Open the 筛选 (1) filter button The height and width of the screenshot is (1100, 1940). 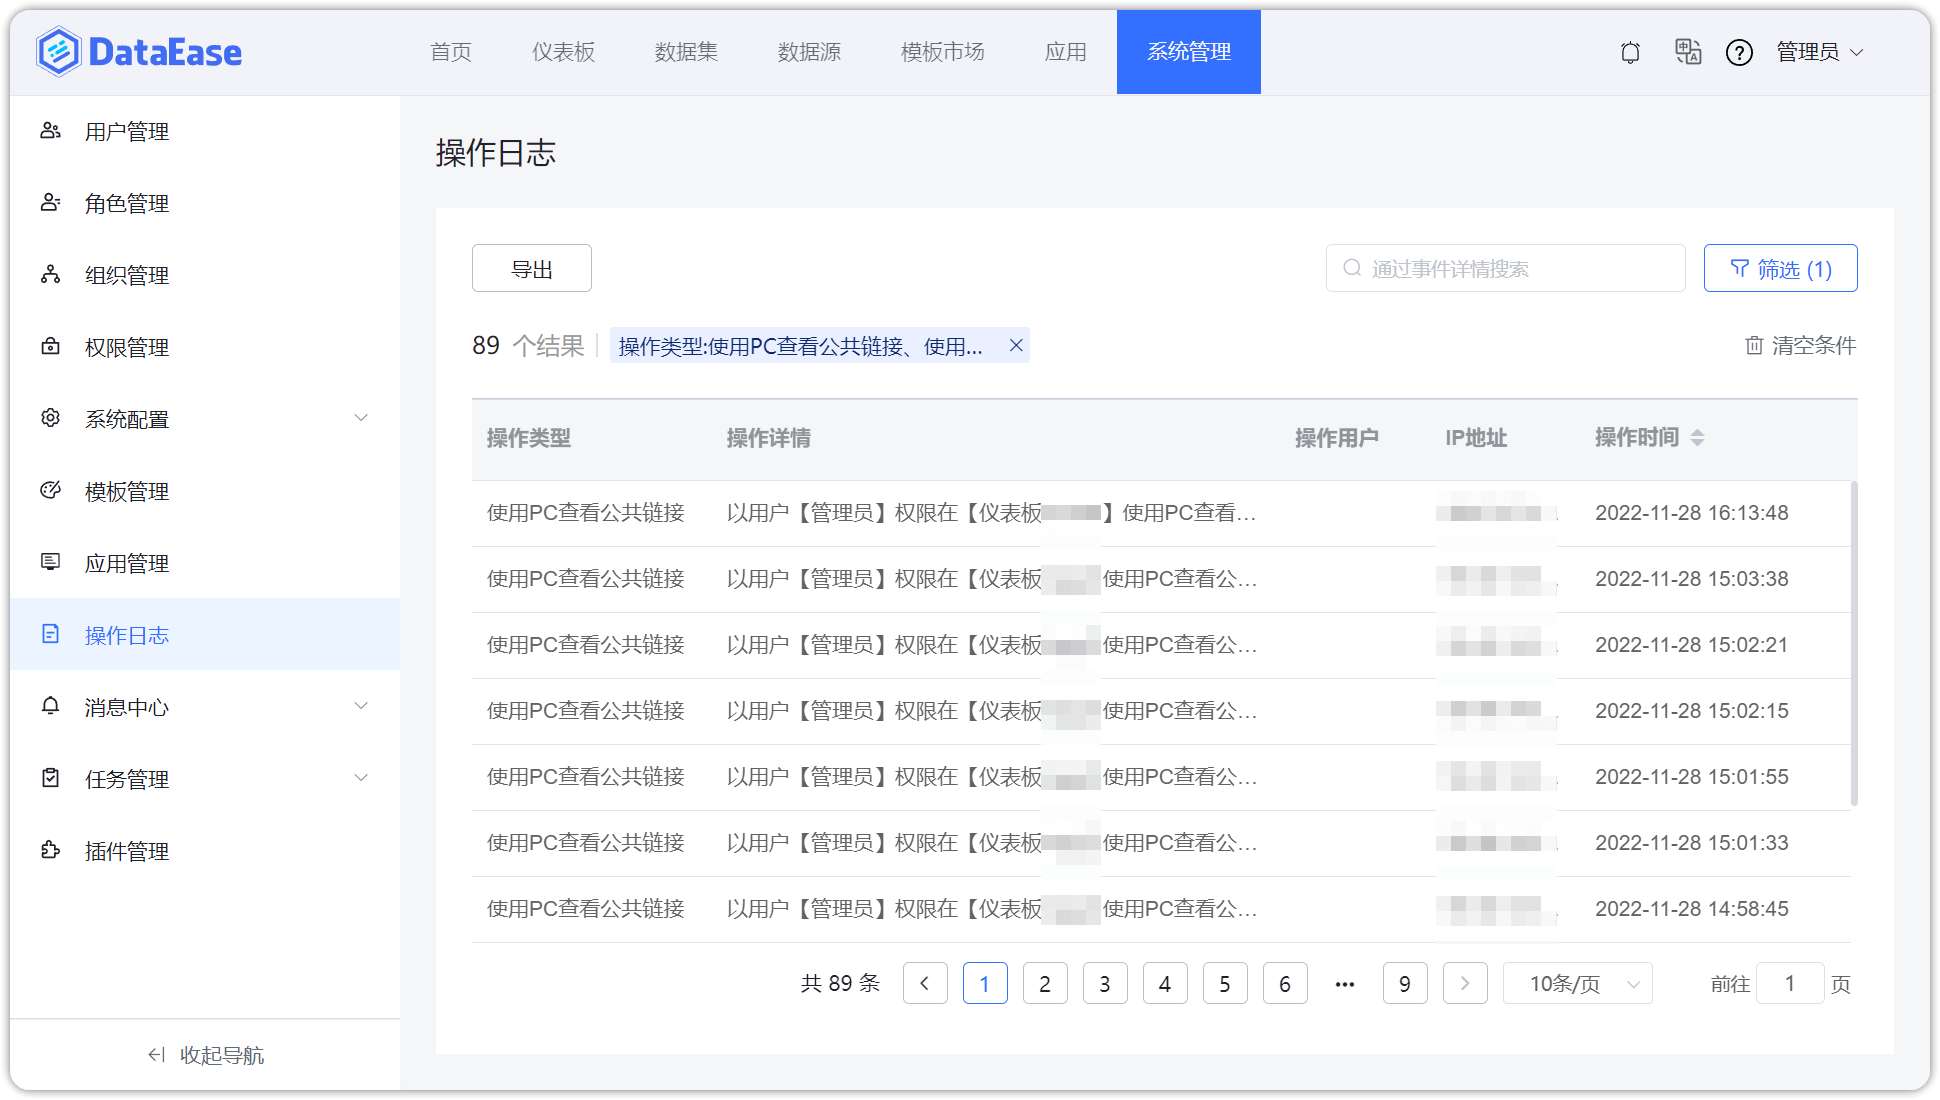coord(1781,268)
